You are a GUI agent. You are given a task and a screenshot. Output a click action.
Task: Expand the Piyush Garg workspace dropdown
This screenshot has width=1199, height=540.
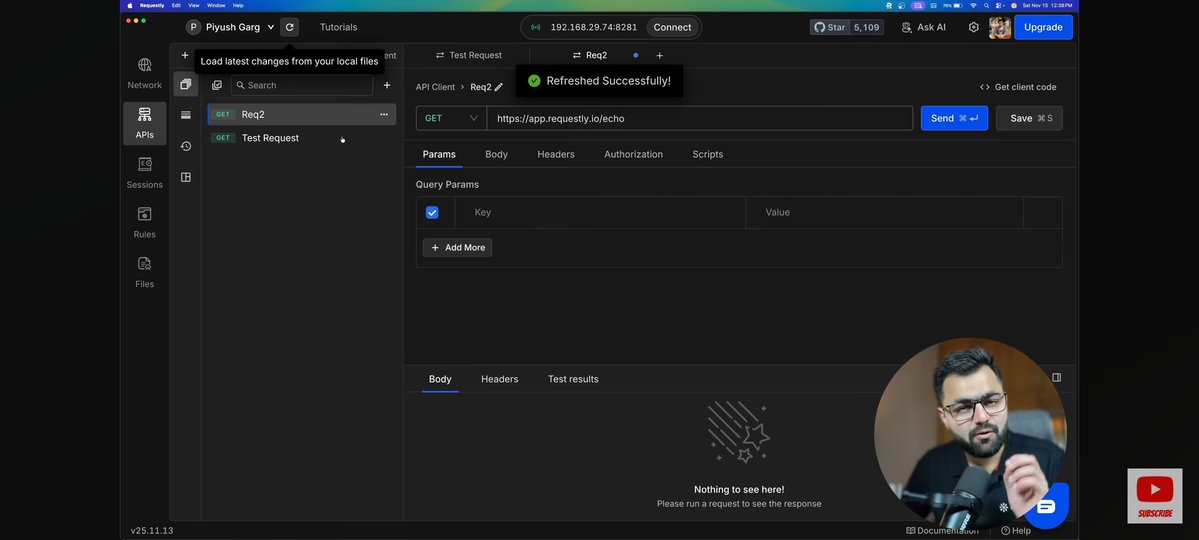pos(230,27)
